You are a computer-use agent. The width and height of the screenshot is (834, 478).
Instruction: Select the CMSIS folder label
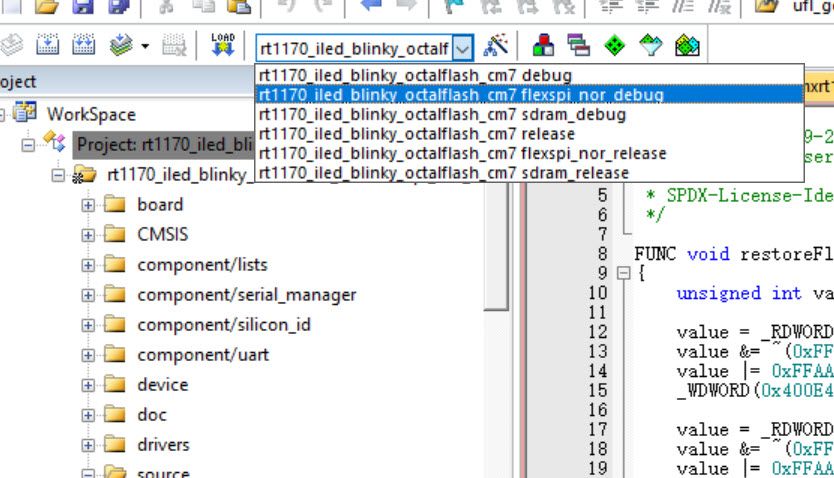[x=163, y=234]
